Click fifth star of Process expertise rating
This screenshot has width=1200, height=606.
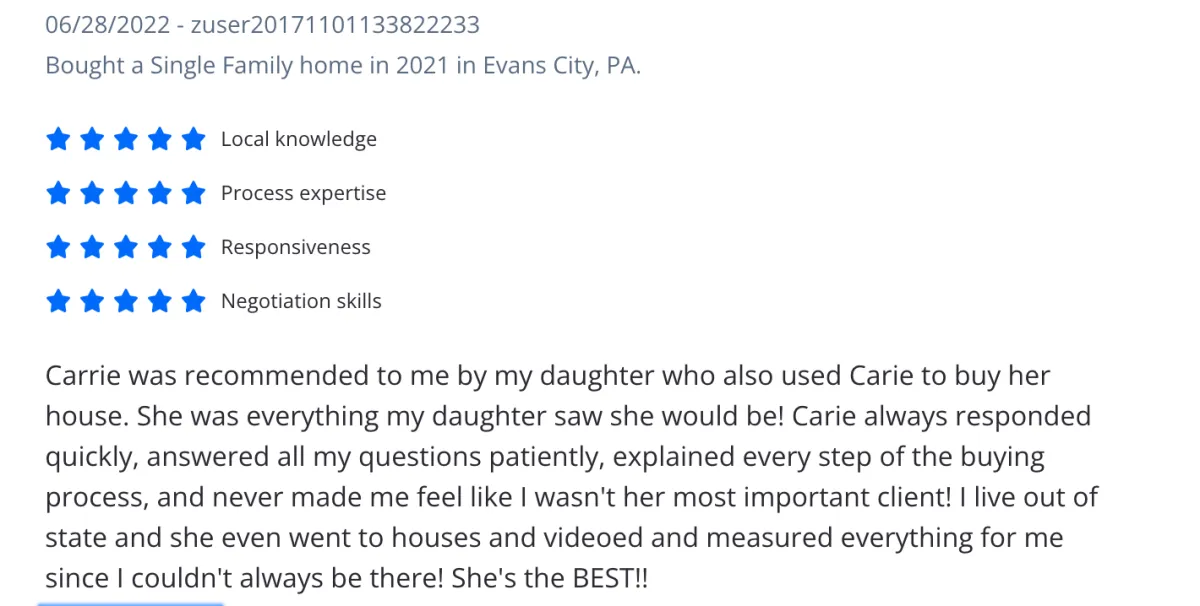tap(194, 193)
